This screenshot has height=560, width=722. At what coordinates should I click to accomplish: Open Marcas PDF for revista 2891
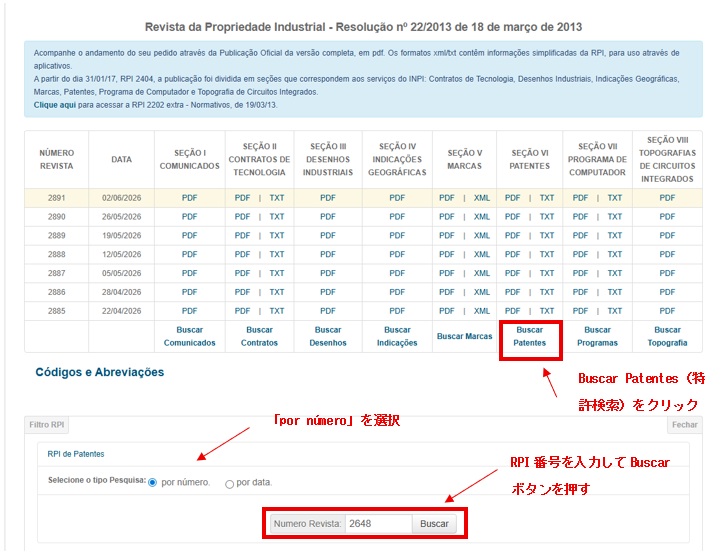tap(447, 198)
